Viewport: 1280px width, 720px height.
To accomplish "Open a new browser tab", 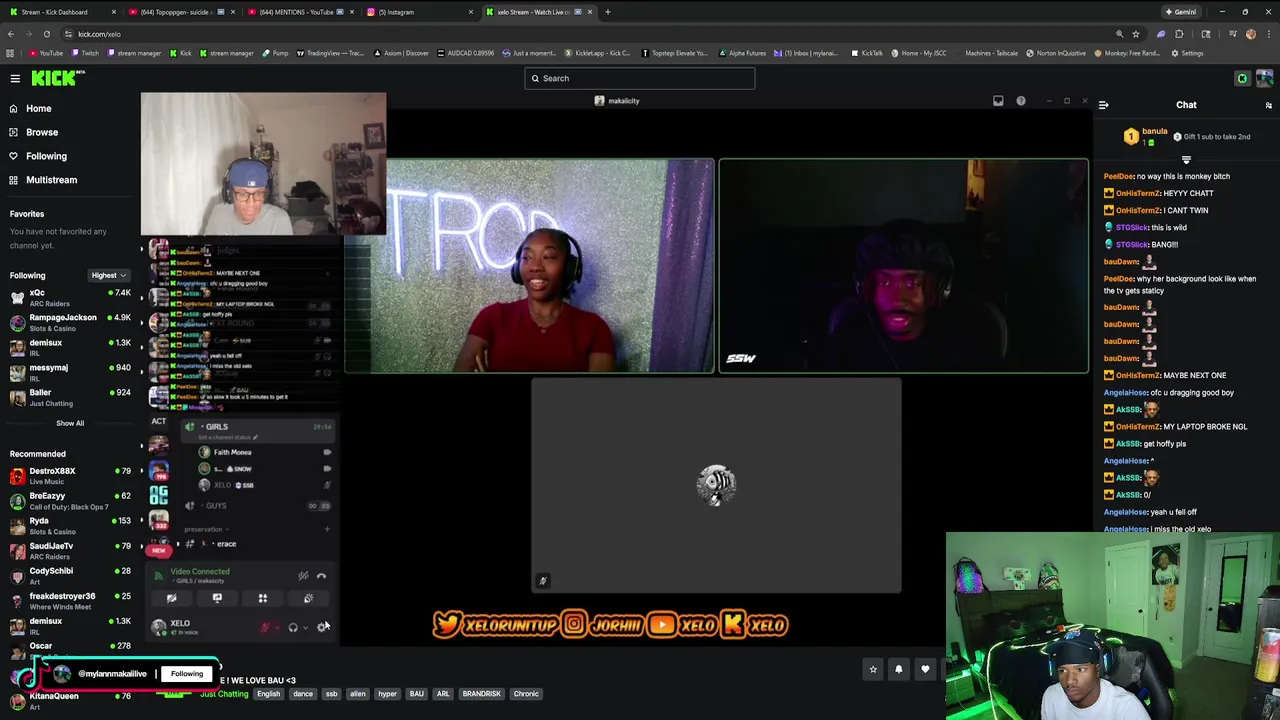I will click(x=607, y=12).
